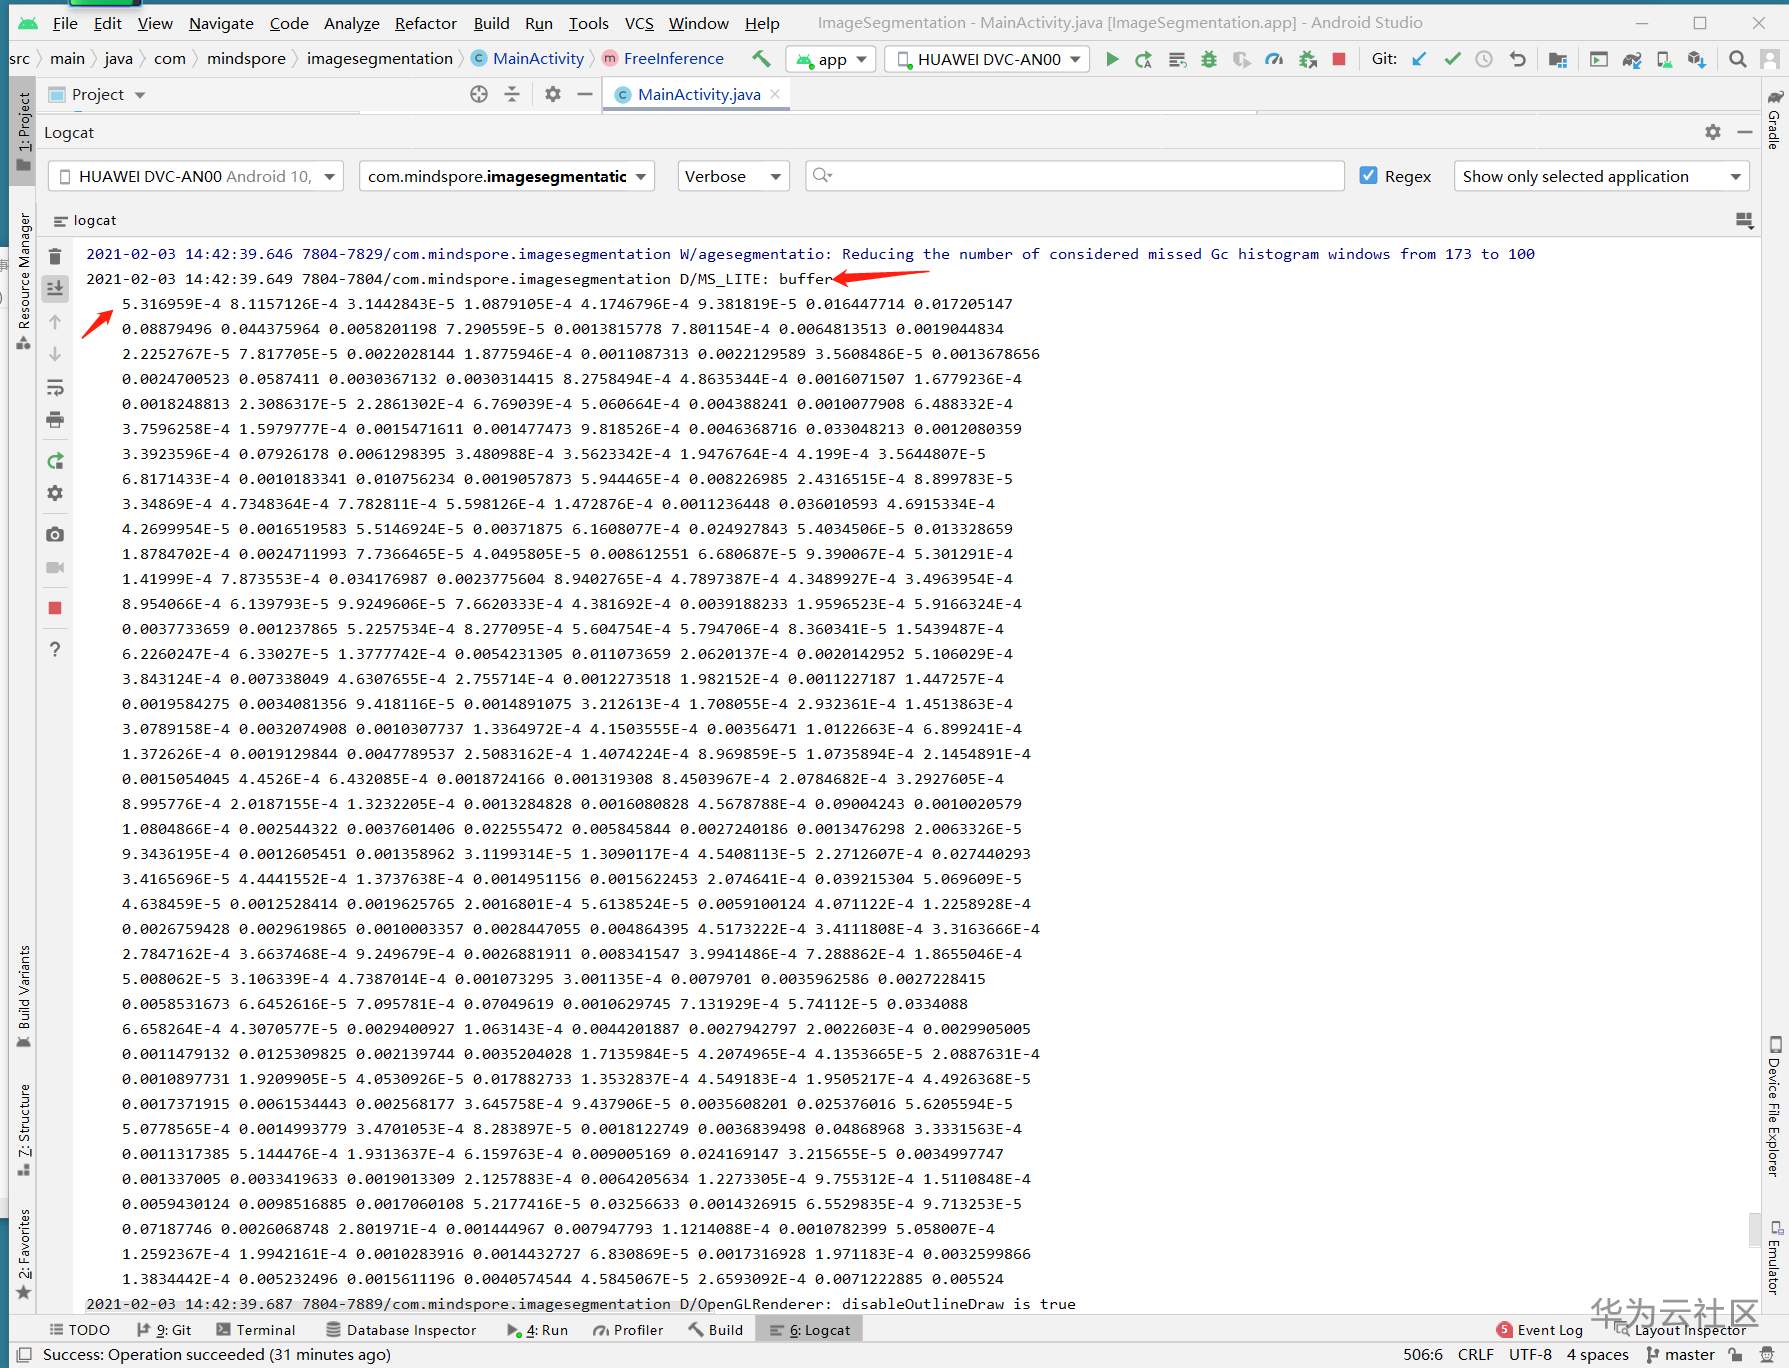Commit changes with the green checkmark

tap(1452, 59)
